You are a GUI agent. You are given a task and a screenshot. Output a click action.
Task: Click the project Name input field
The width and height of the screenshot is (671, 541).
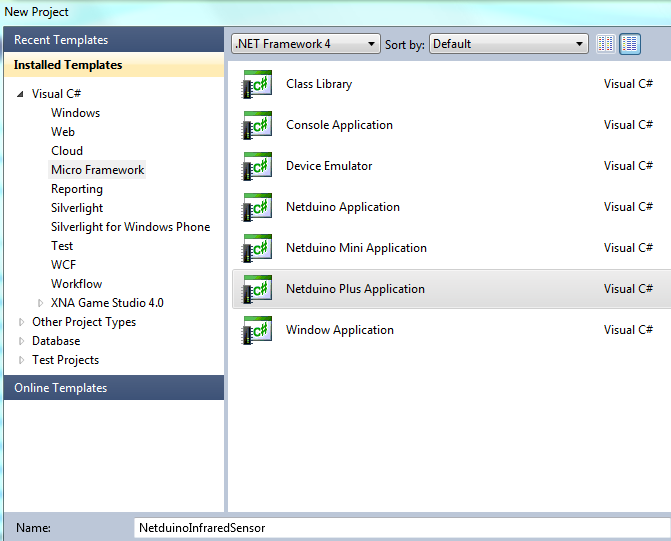(402, 528)
